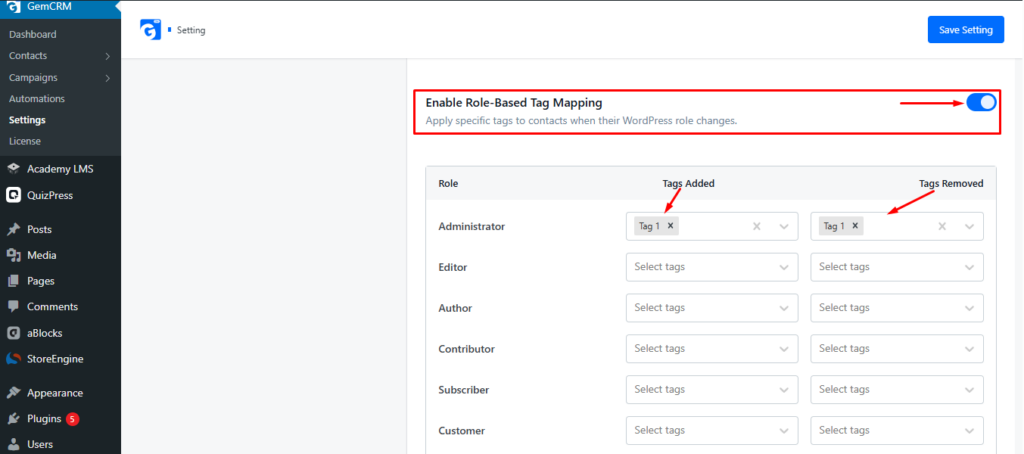Open Contributor Tags Removed select dropdown
Image resolution: width=1024 pixels, height=454 pixels.
pyautogui.click(x=897, y=349)
